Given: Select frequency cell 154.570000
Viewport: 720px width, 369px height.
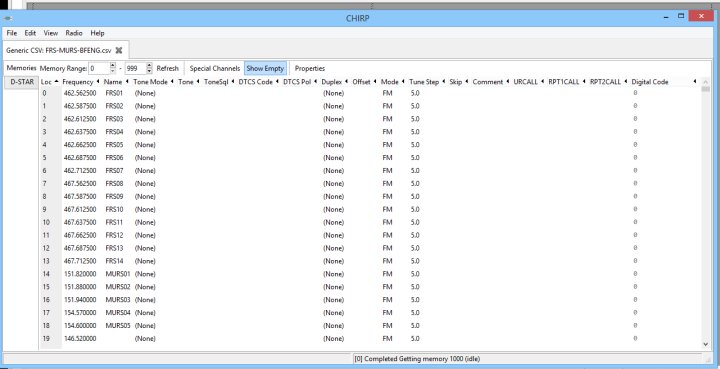Looking at the screenshot, I should [x=80, y=313].
